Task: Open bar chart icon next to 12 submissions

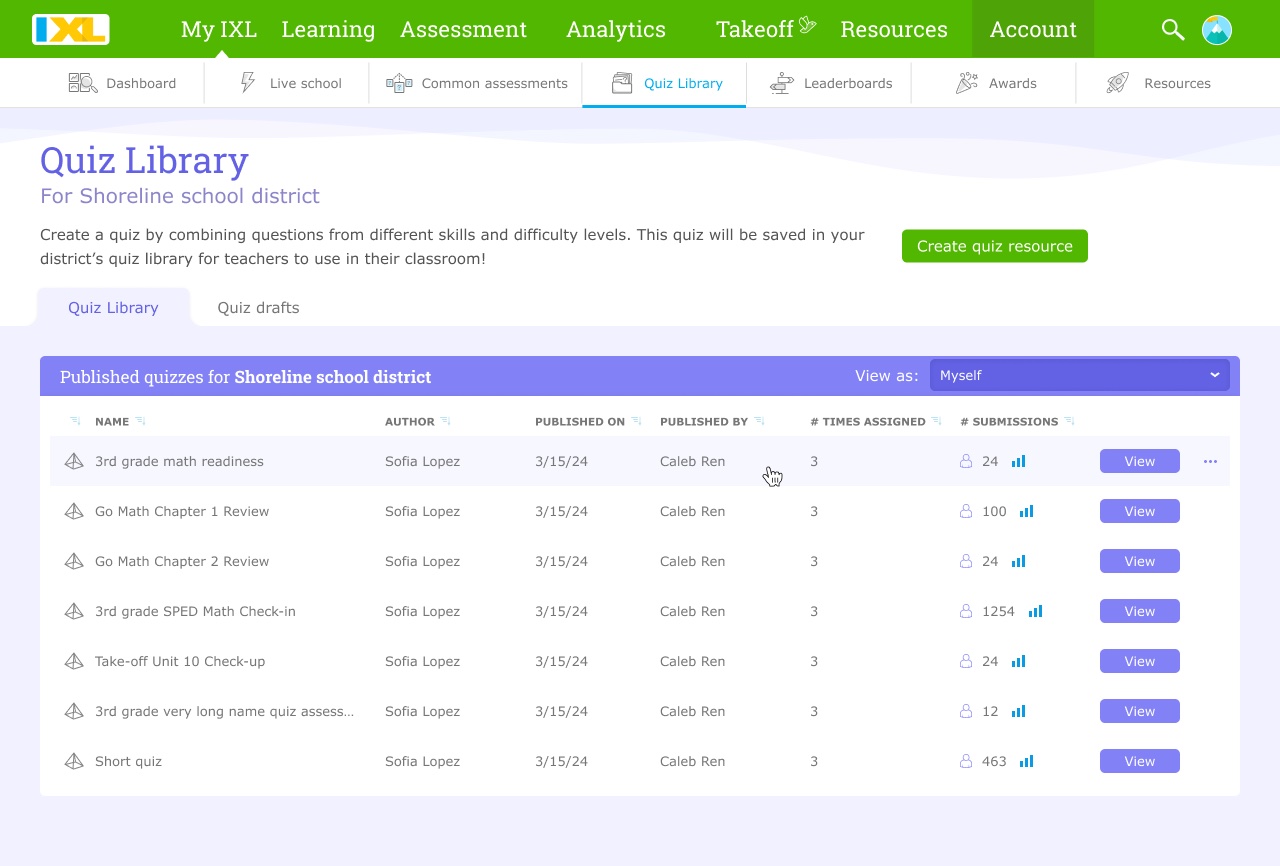Action: 1018,711
